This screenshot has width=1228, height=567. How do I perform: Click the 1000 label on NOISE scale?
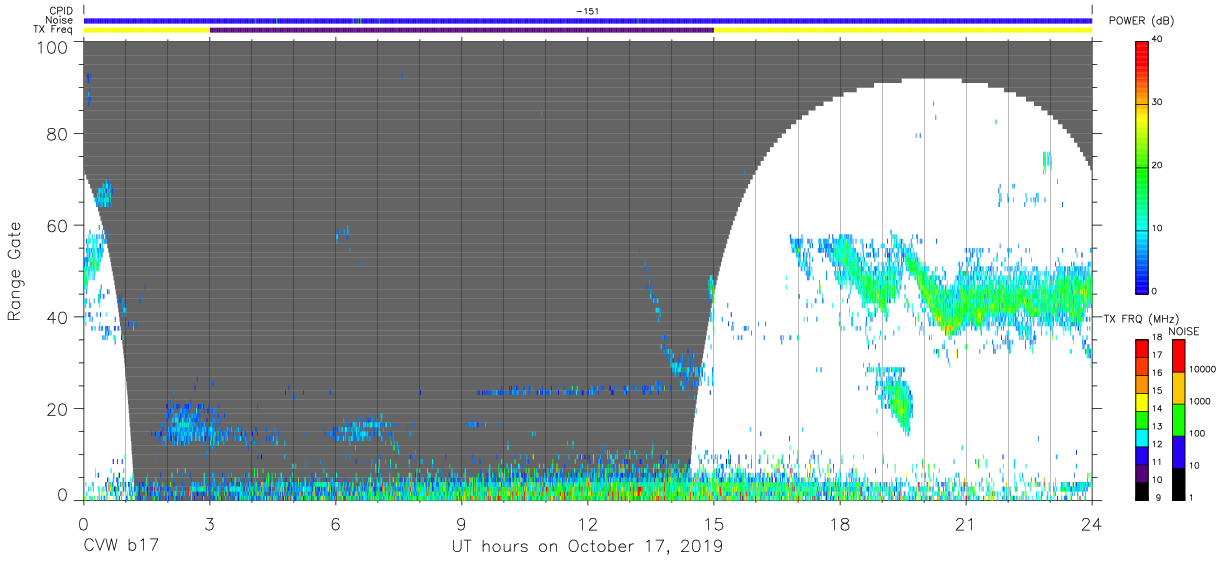coord(1199,401)
